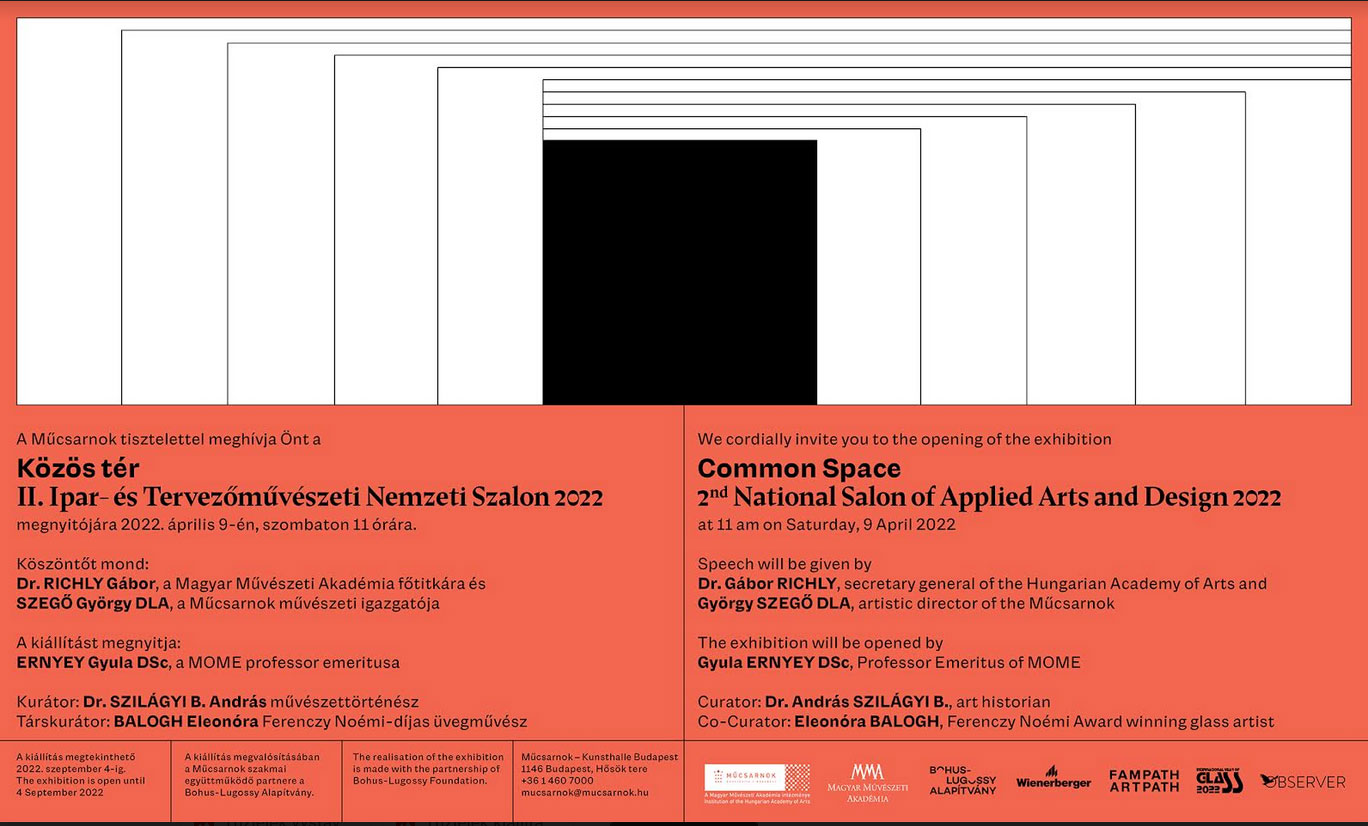Click the address '1146 Budapest, Hősök tere'
The width and height of the screenshot is (1368, 826).
582,769
